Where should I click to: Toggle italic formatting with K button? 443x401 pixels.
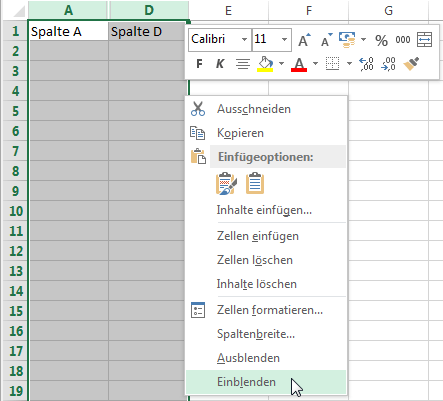tap(220, 64)
